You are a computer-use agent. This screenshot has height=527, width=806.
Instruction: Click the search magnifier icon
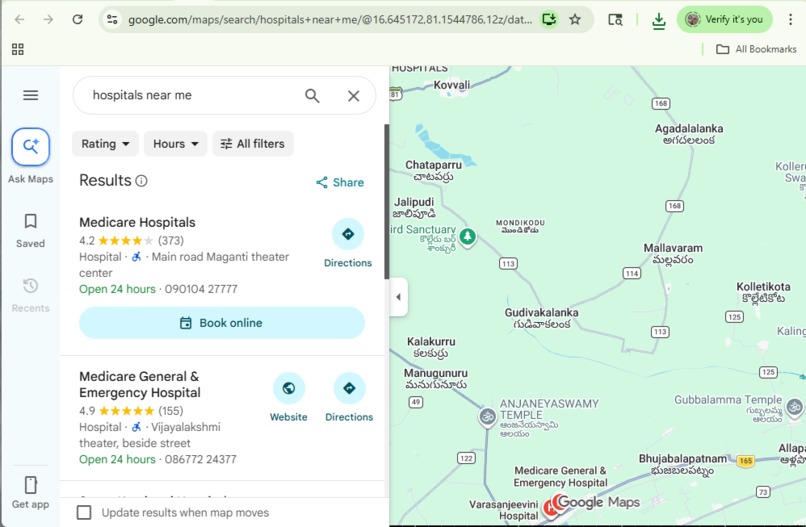(312, 96)
